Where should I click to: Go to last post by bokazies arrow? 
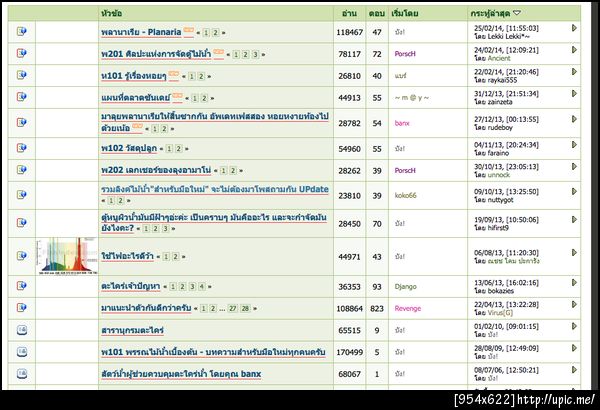[x=574, y=283]
